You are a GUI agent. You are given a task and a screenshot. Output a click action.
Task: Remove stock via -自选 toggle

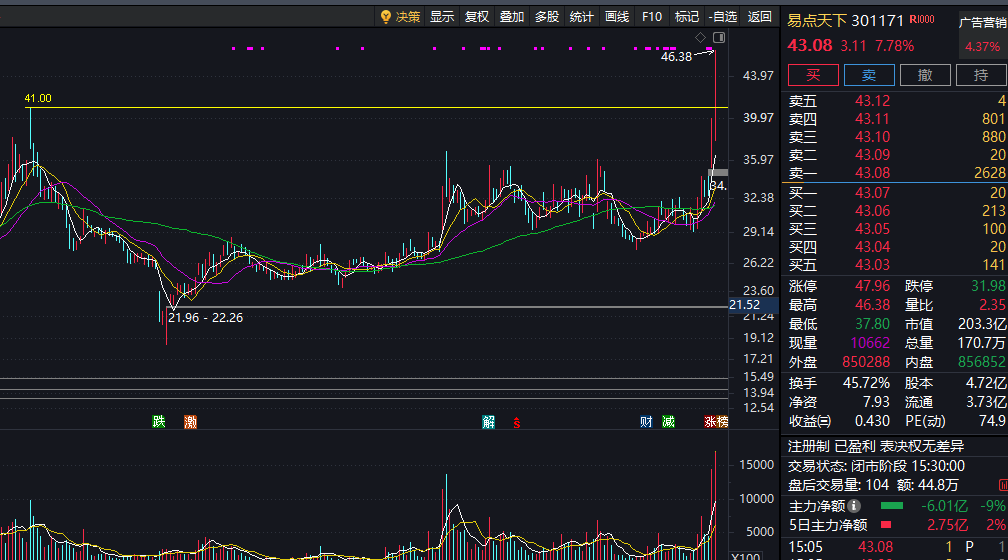coord(723,17)
